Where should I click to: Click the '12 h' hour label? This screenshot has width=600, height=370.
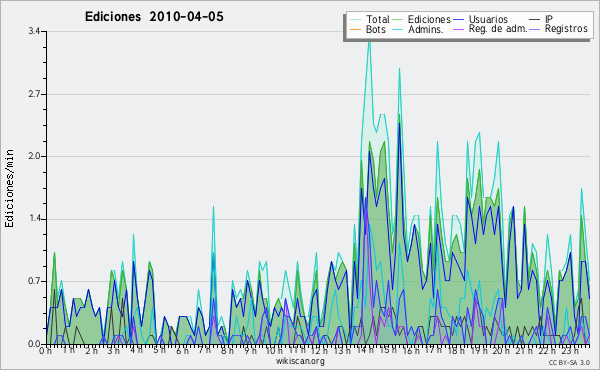pyautogui.click(x=319, y=351)
